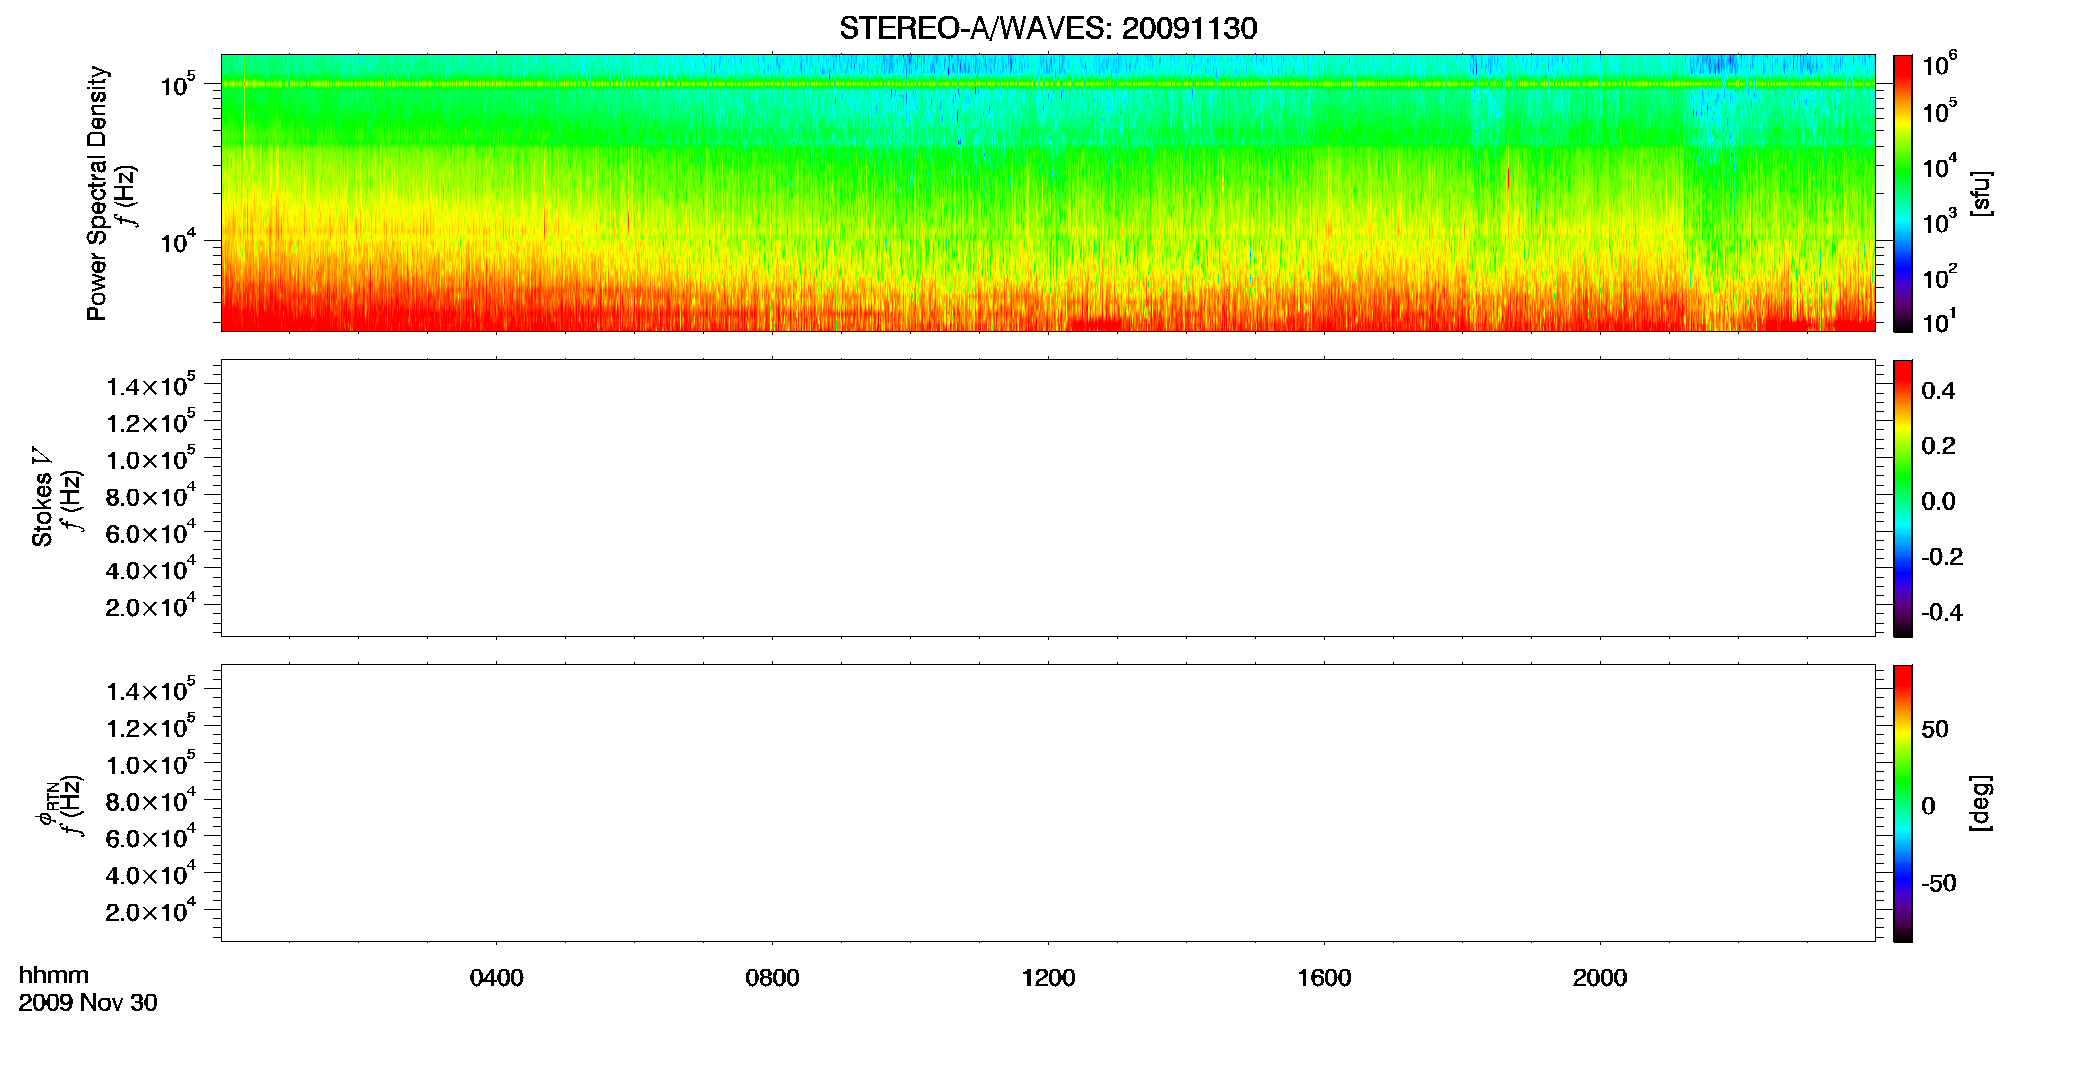Click the 2009 Nov 30 date label
Image resolution: width=2096 pixels, height=1080 pixels.
tap(88, 1003)
